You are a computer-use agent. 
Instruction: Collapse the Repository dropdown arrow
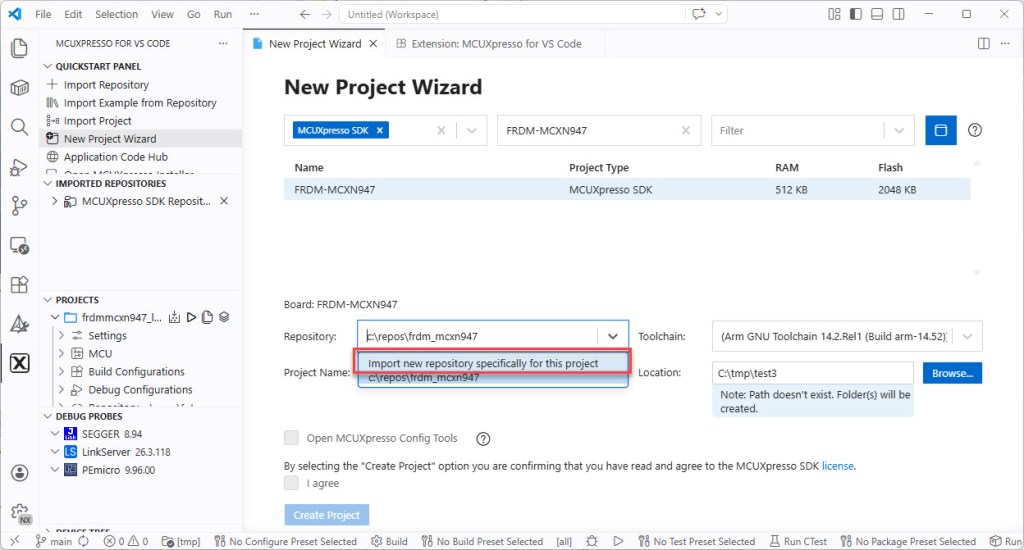612,337
